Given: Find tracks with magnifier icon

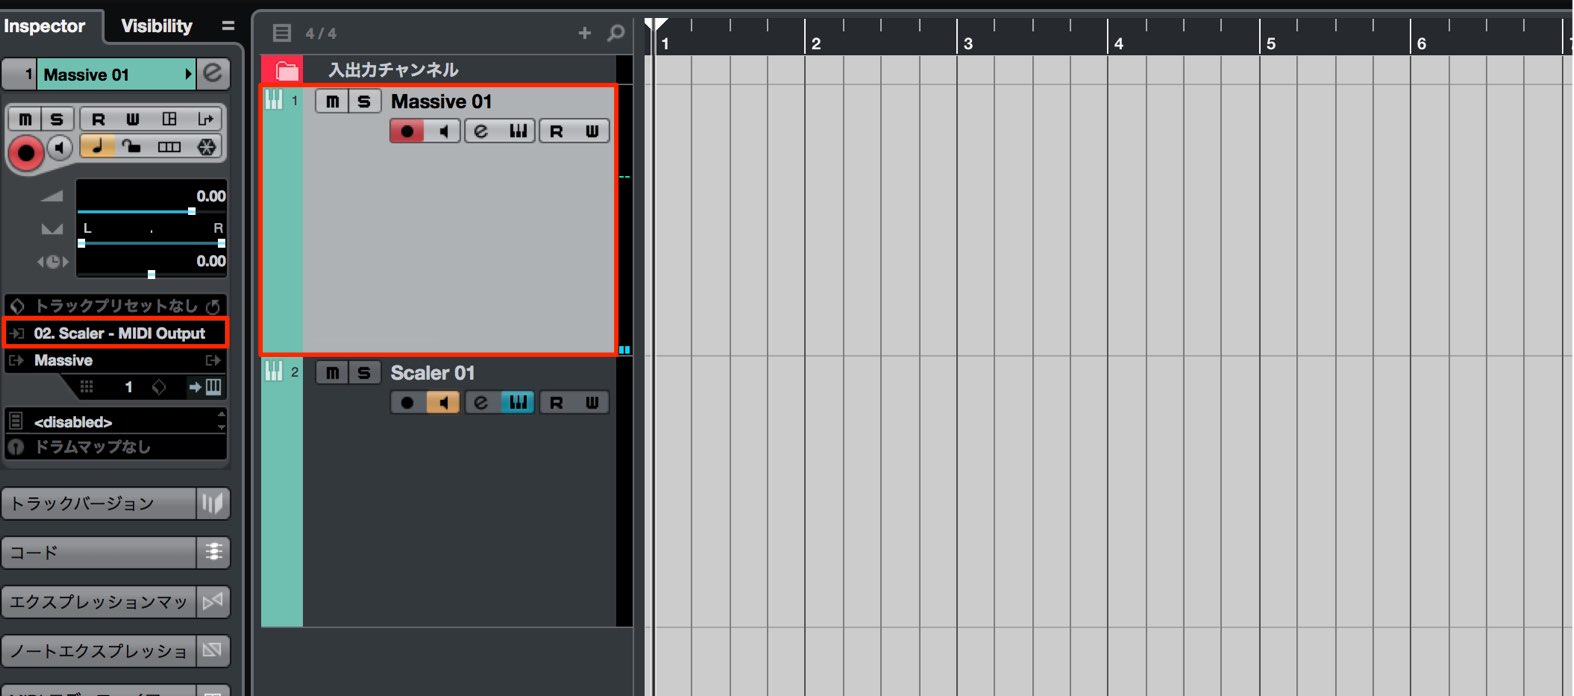Looking at the screenshot, I should coord(616,33).
